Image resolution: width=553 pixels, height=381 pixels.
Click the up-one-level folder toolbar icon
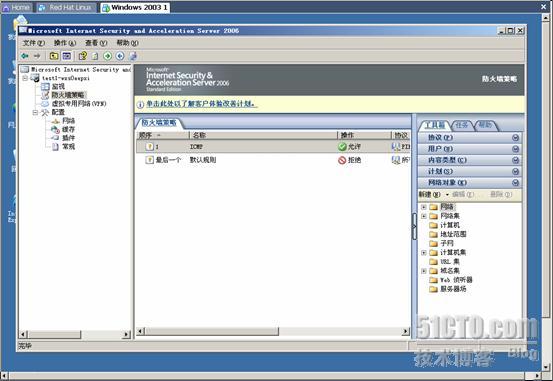(54, 56)
